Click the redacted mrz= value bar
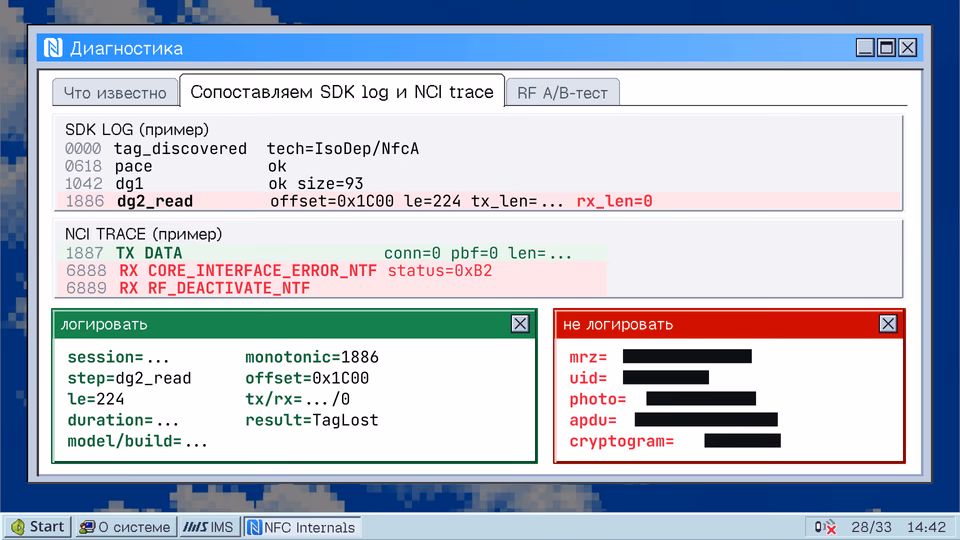Image resolution: width=960 pixels, height=540 pixels. pyautogui.click(x=687, y=356)
